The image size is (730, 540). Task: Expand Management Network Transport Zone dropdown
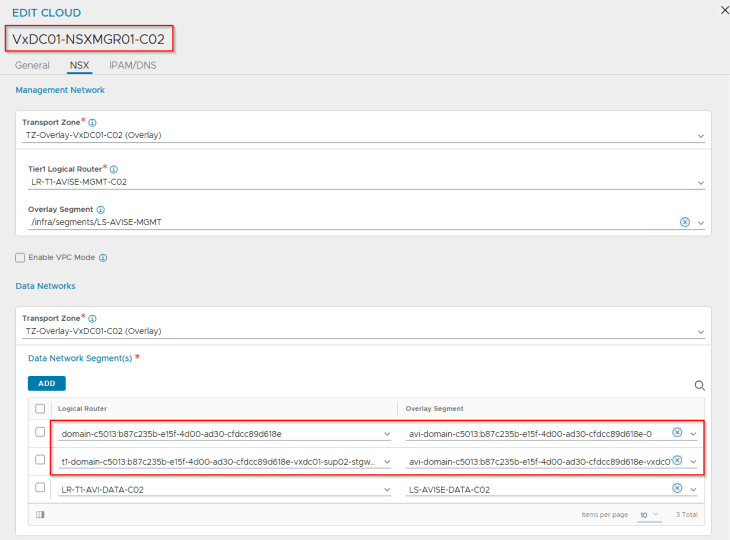click(x=701, y=135)
